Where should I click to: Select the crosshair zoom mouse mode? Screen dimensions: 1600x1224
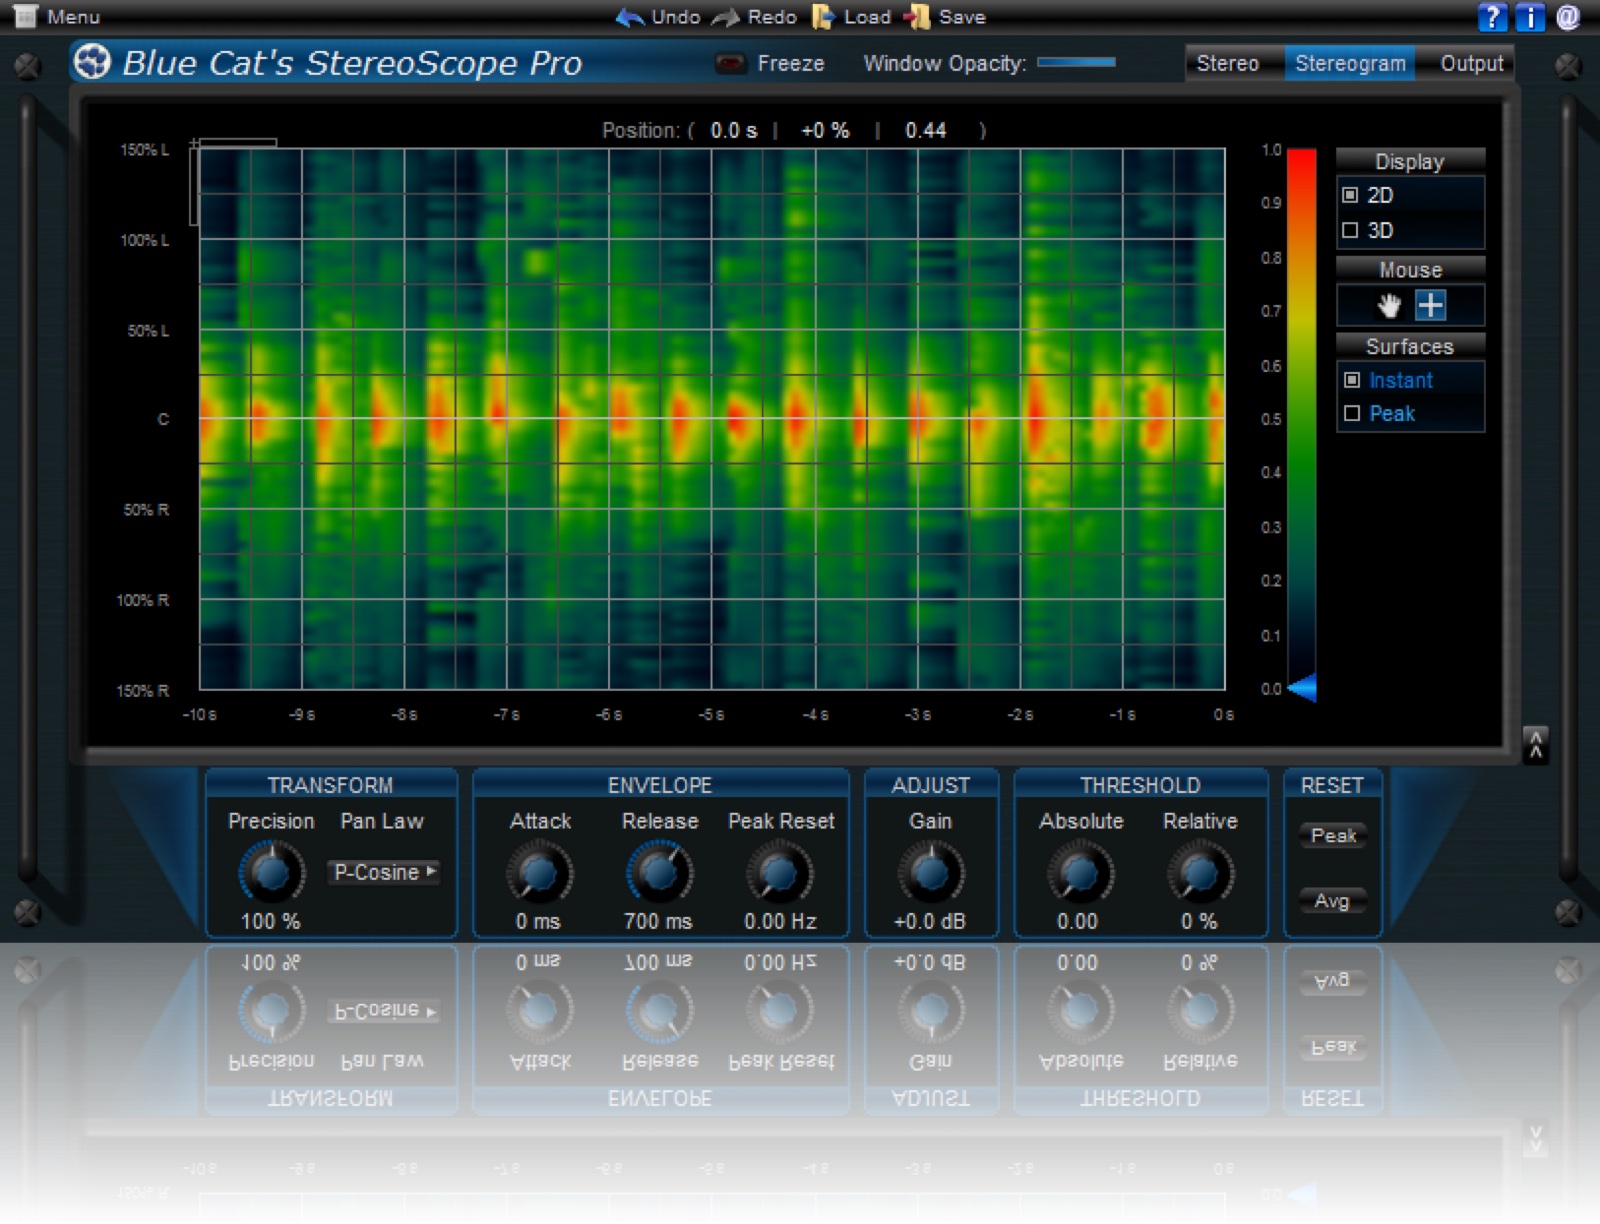tap(1431, 305)
